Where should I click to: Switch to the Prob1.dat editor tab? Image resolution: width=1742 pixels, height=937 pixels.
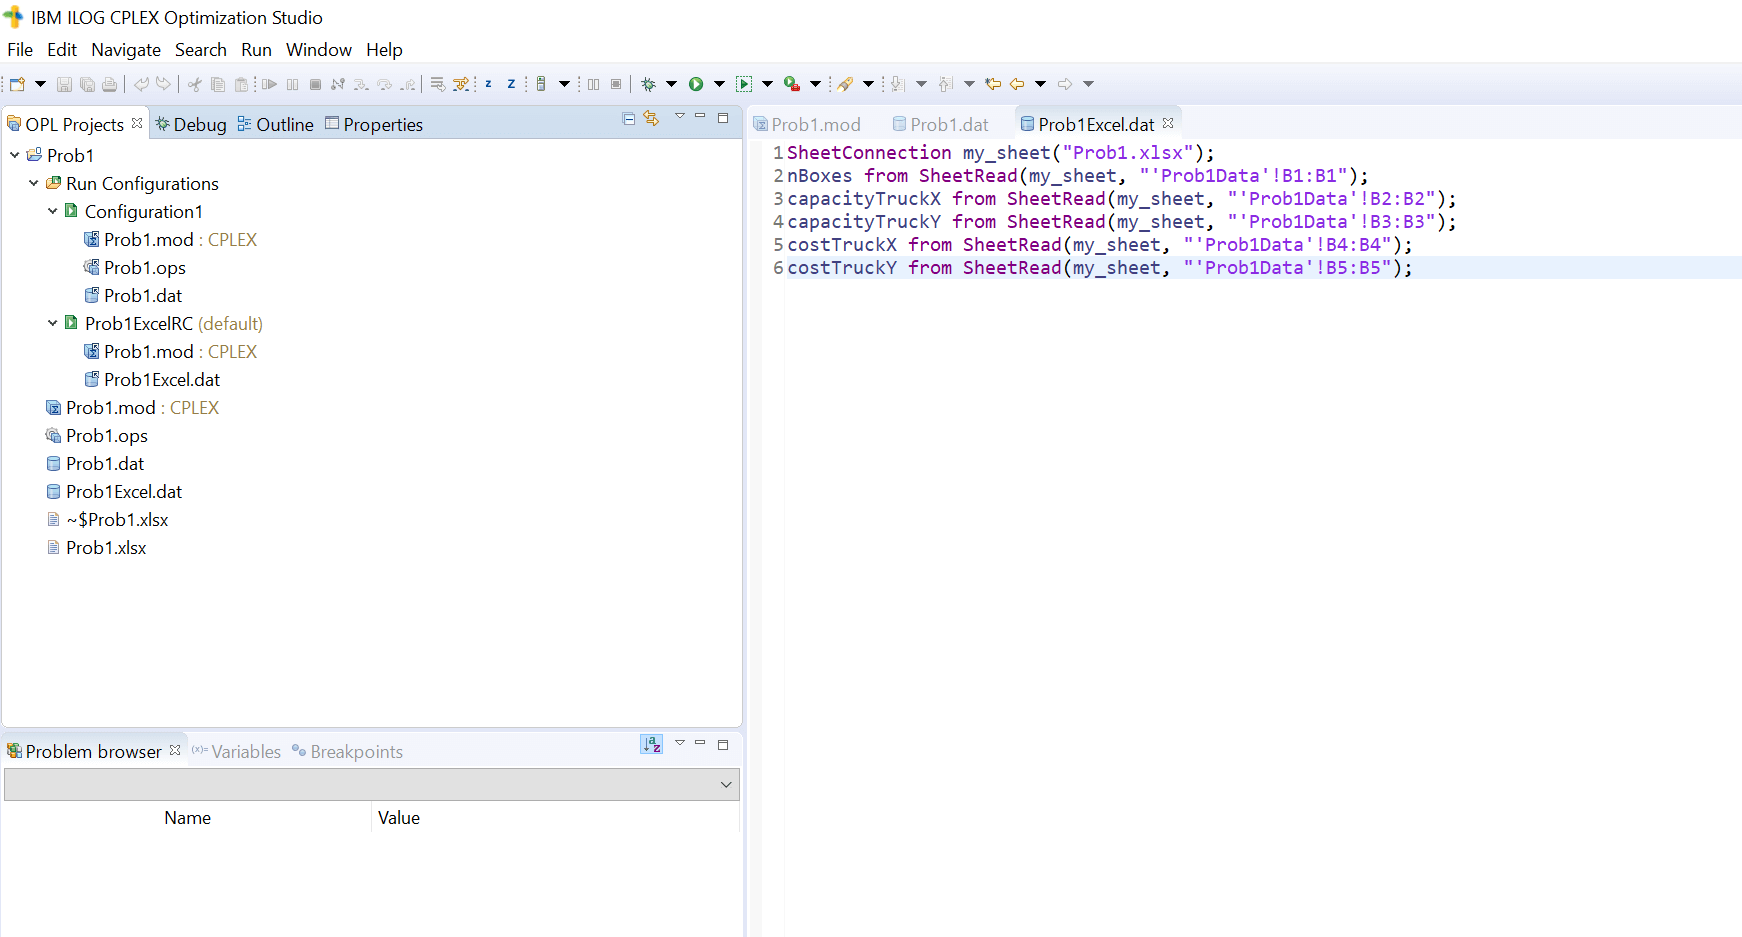click(x=940, y=124)
